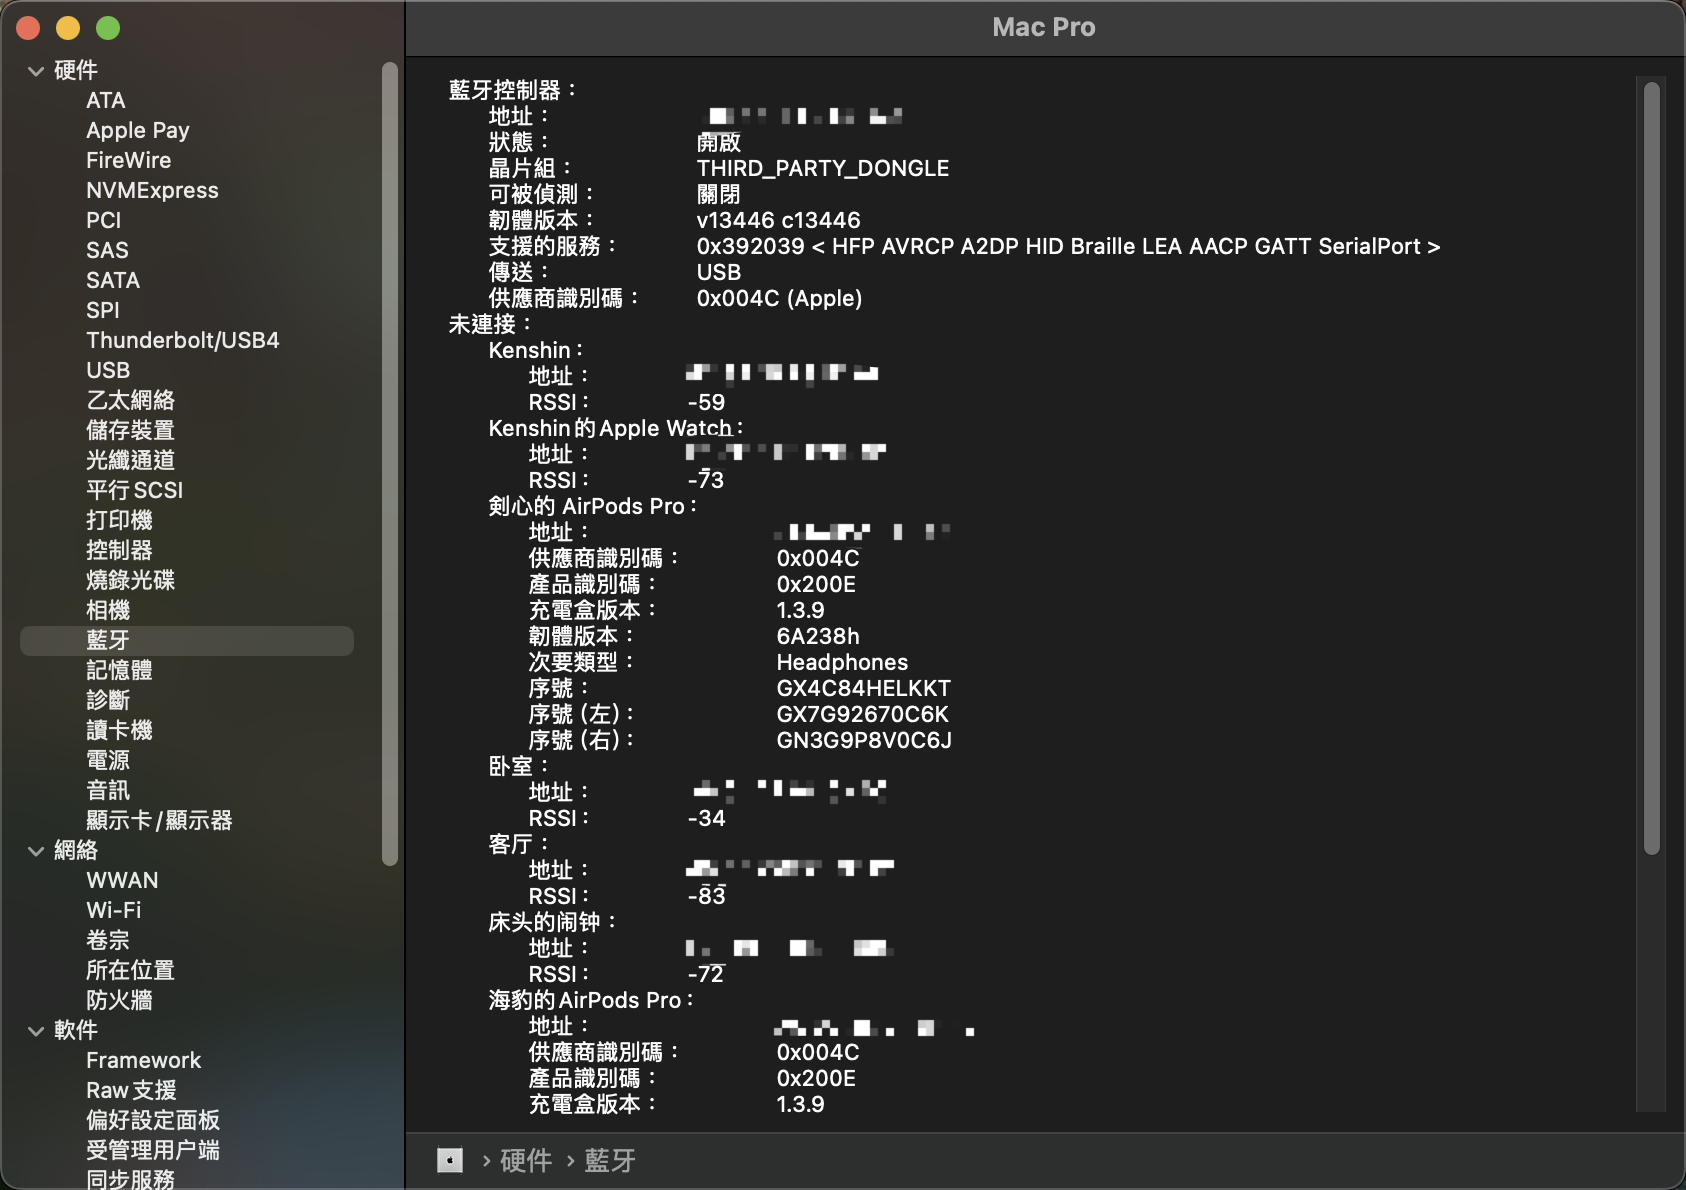Click the RSSI value -59
This screenshot has height=1190, width=1686.
point(706,403)
